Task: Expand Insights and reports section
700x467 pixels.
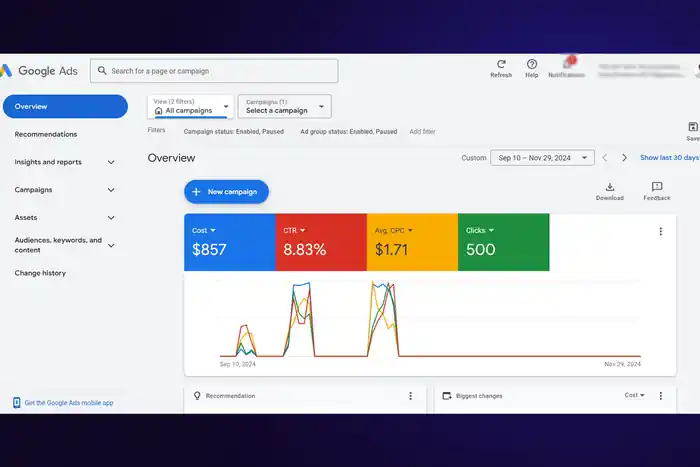Action: click(x=111, y=162)
